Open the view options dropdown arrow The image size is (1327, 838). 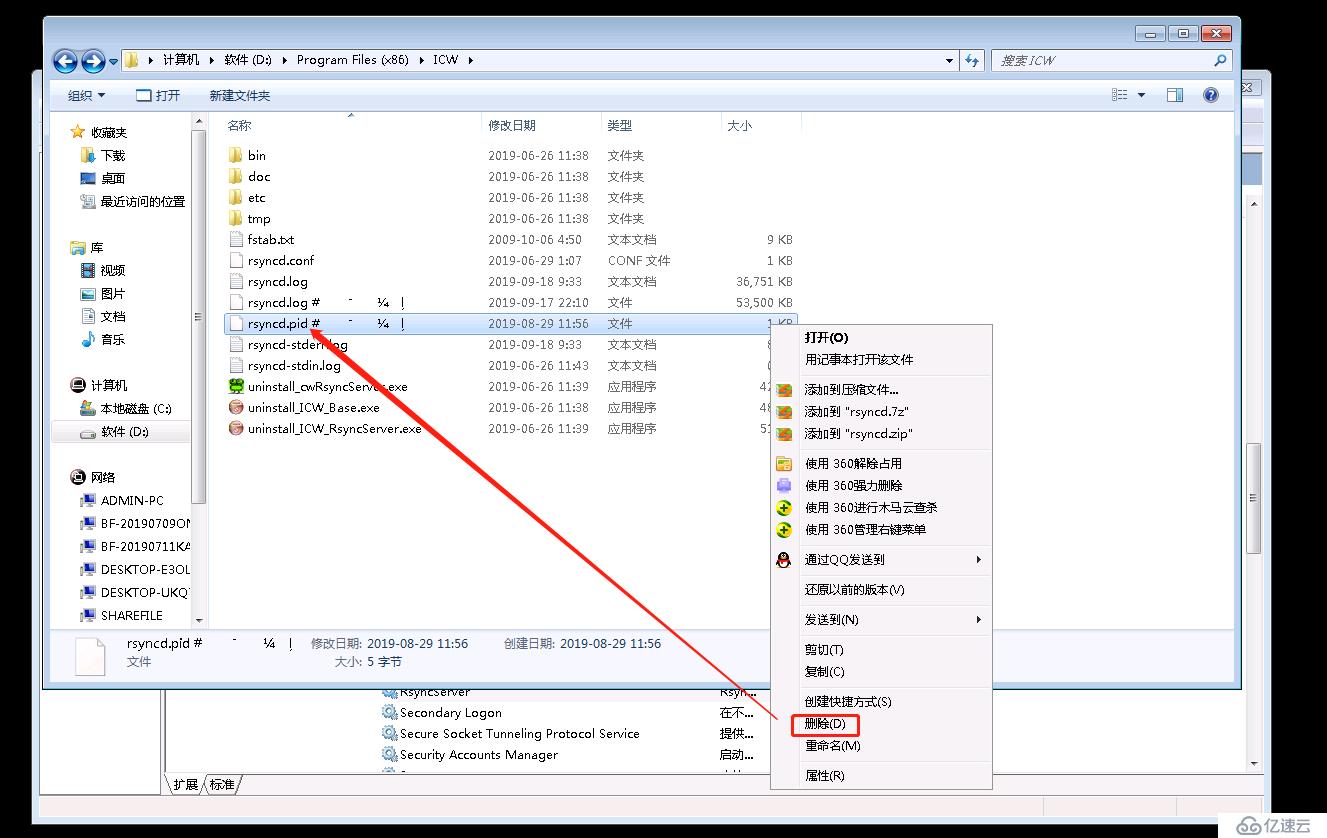click(1142, 95)
